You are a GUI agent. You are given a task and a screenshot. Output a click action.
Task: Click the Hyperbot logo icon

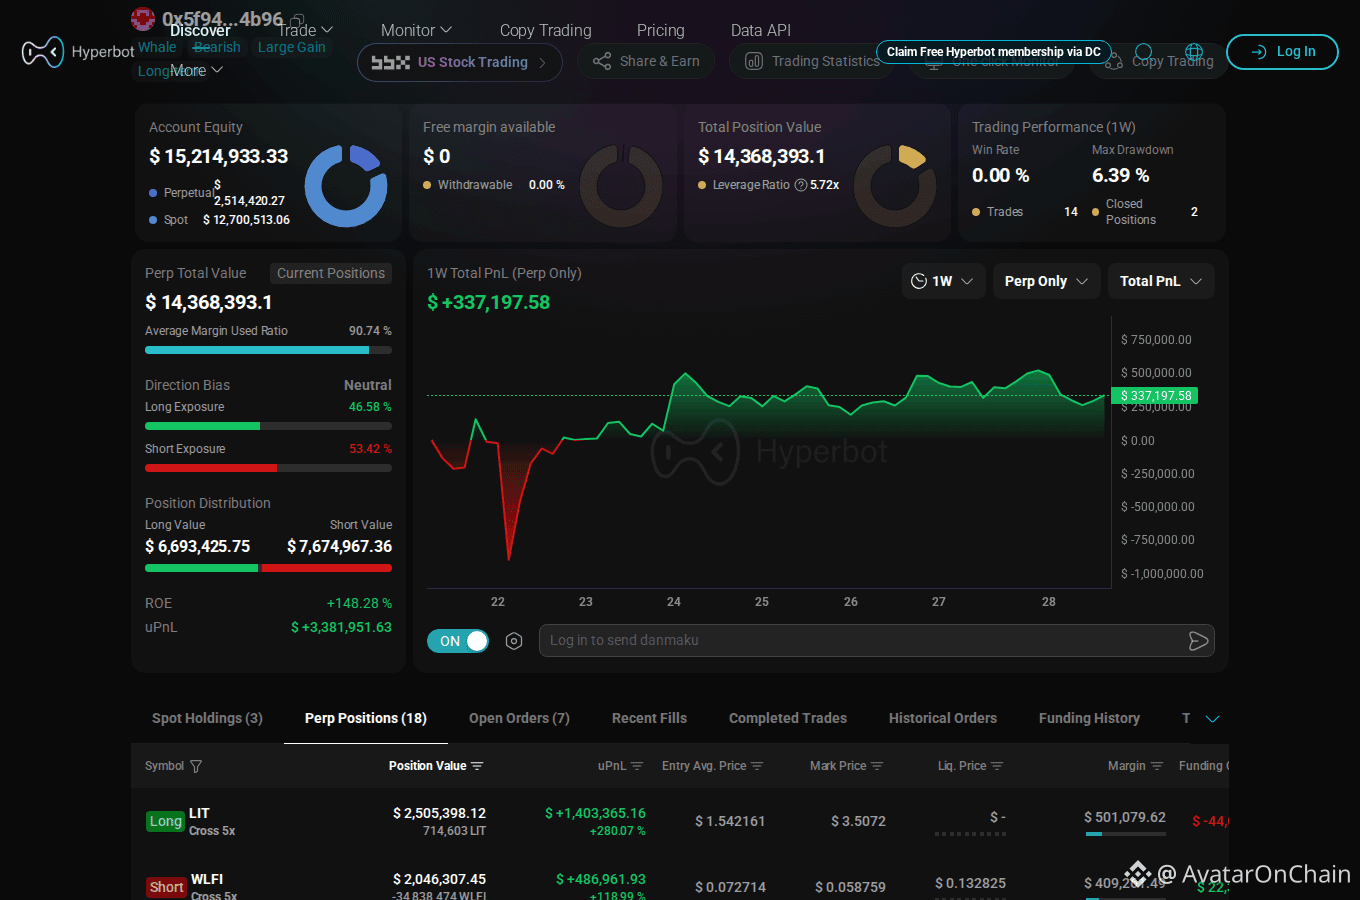[42, 52]
